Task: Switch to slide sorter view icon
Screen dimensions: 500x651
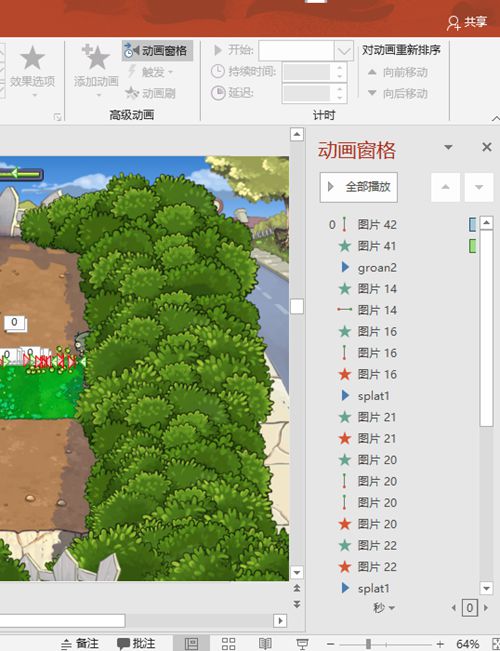Action: pyautogui.click(x=228, y=644)
